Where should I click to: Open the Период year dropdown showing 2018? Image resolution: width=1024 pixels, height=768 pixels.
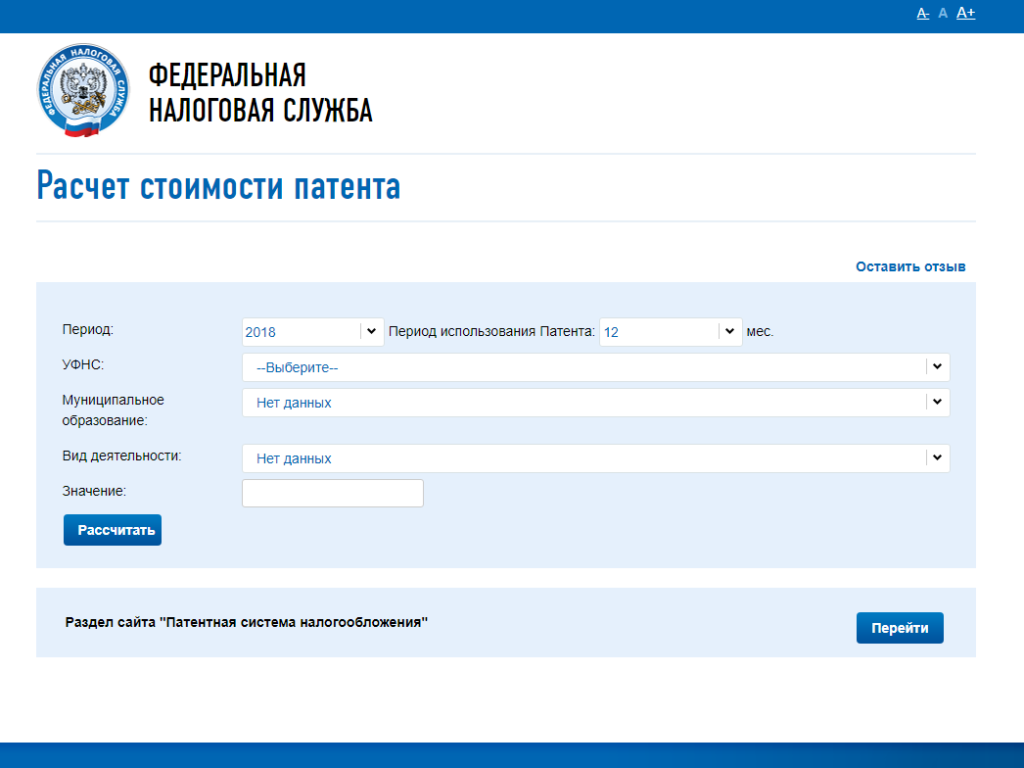[301, 332]
